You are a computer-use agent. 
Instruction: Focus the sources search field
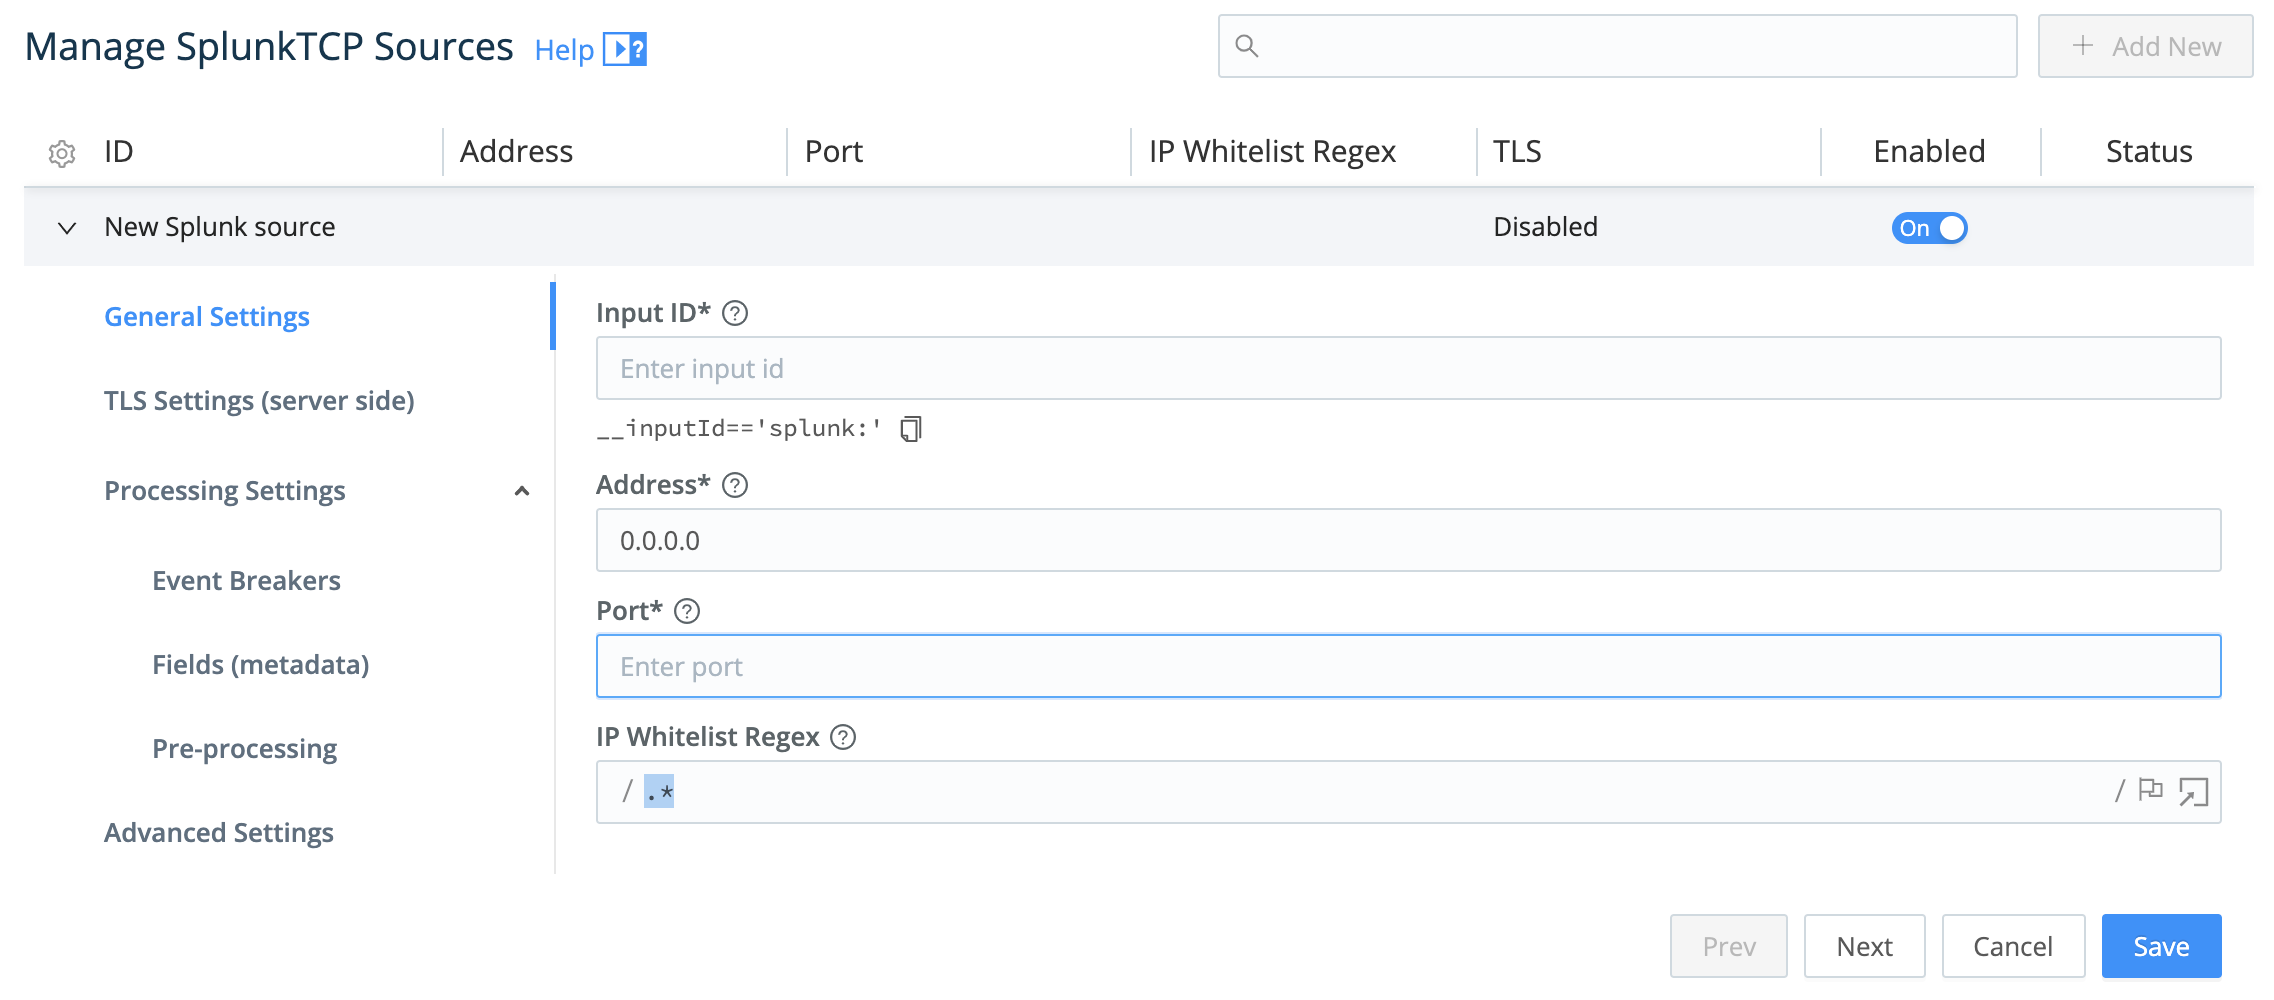tap(1617, 46)
